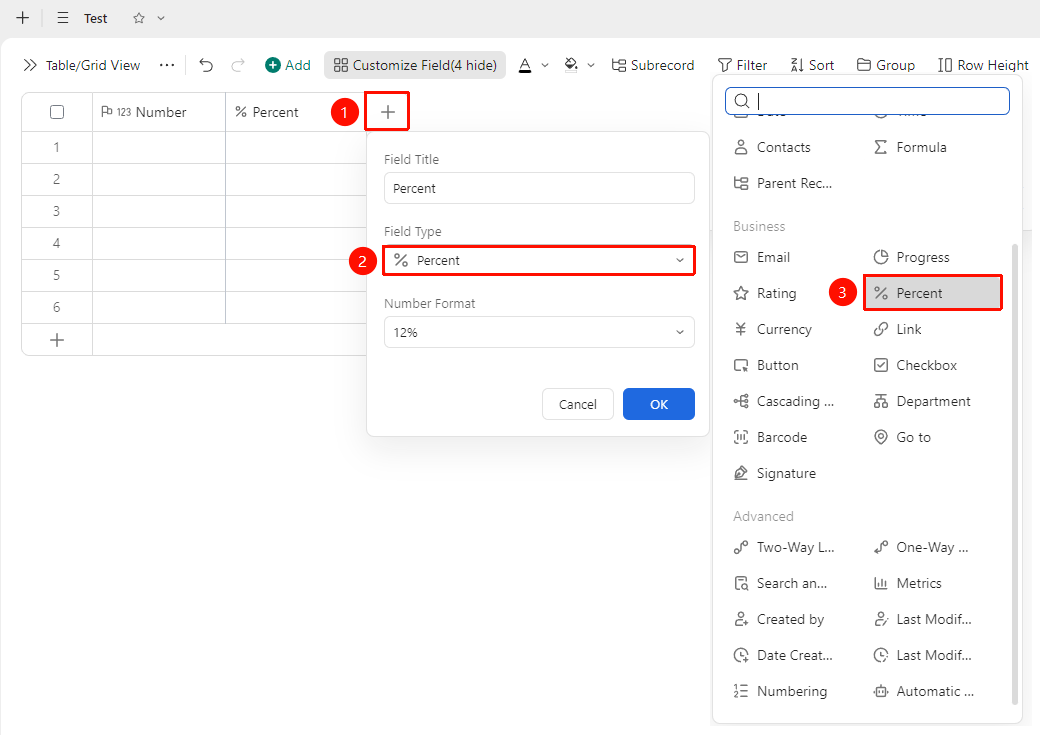Select the Metrics chart field type
This screenshot has width=1040, height=735.
click(907, 583)
